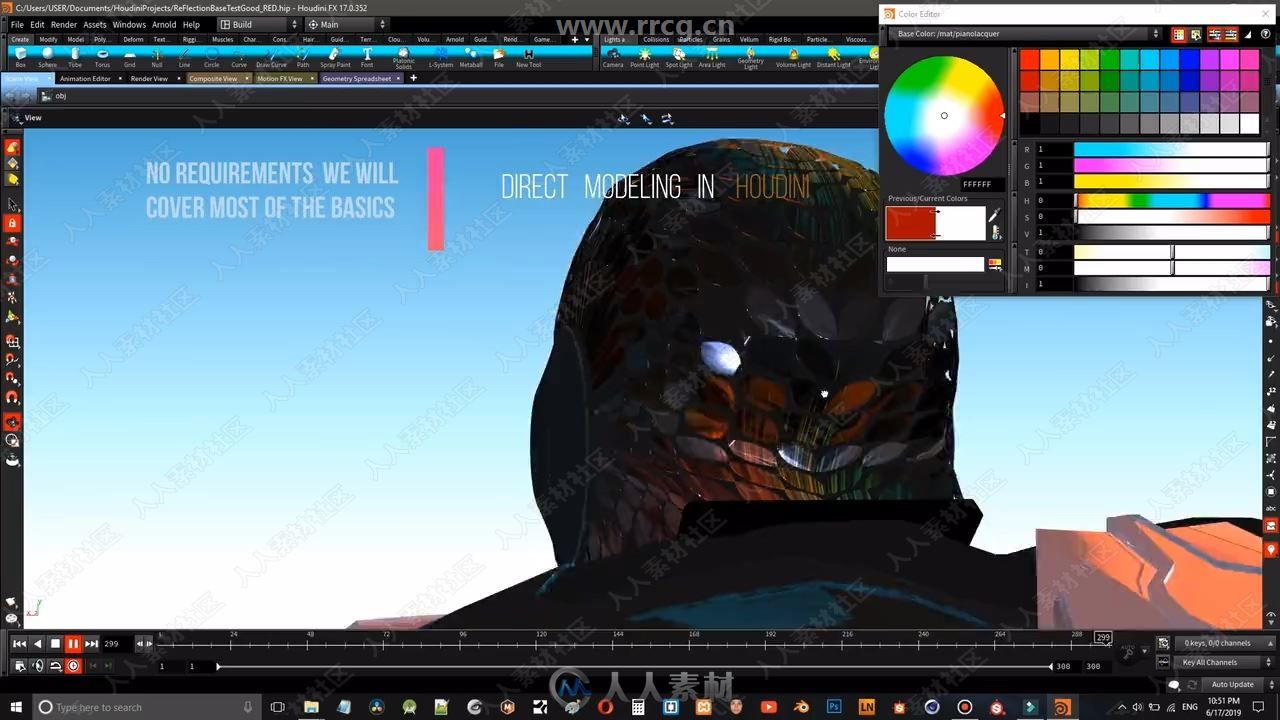The height and width of the screenshot is (720, 1280).
Task: Toggle the HSV sliders display button
Action: 1231,34
